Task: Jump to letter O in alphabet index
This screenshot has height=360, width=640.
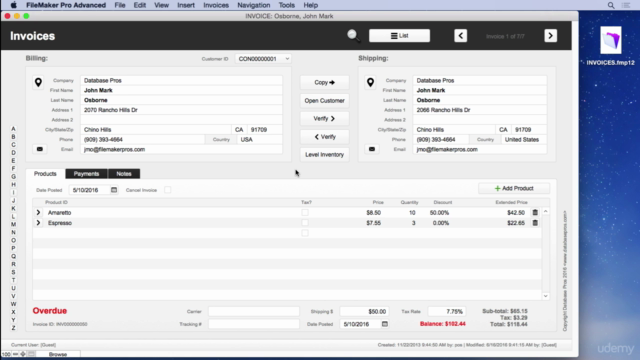Action: coord(13,240)
